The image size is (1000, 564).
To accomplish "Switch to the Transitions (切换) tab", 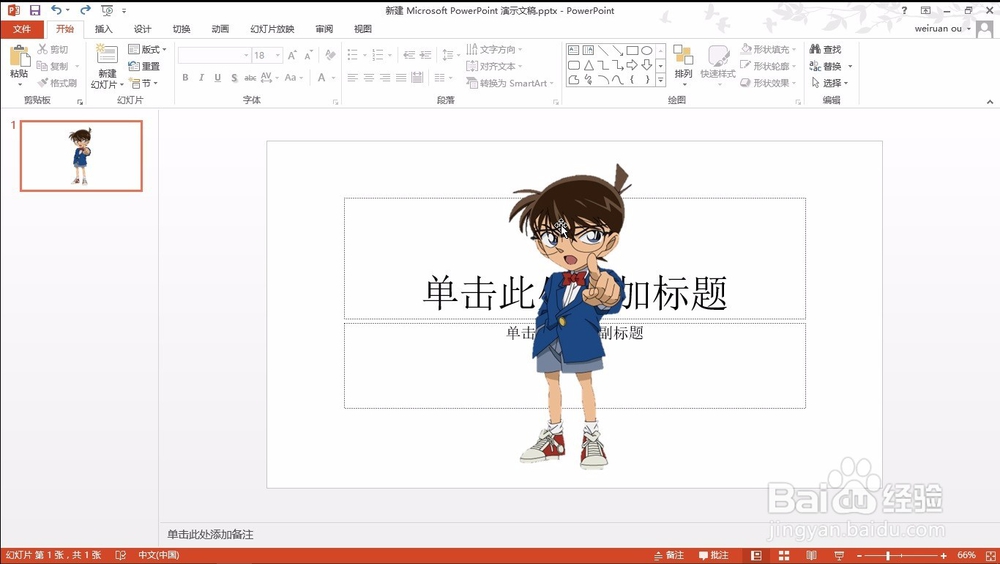I will (181, 29).
